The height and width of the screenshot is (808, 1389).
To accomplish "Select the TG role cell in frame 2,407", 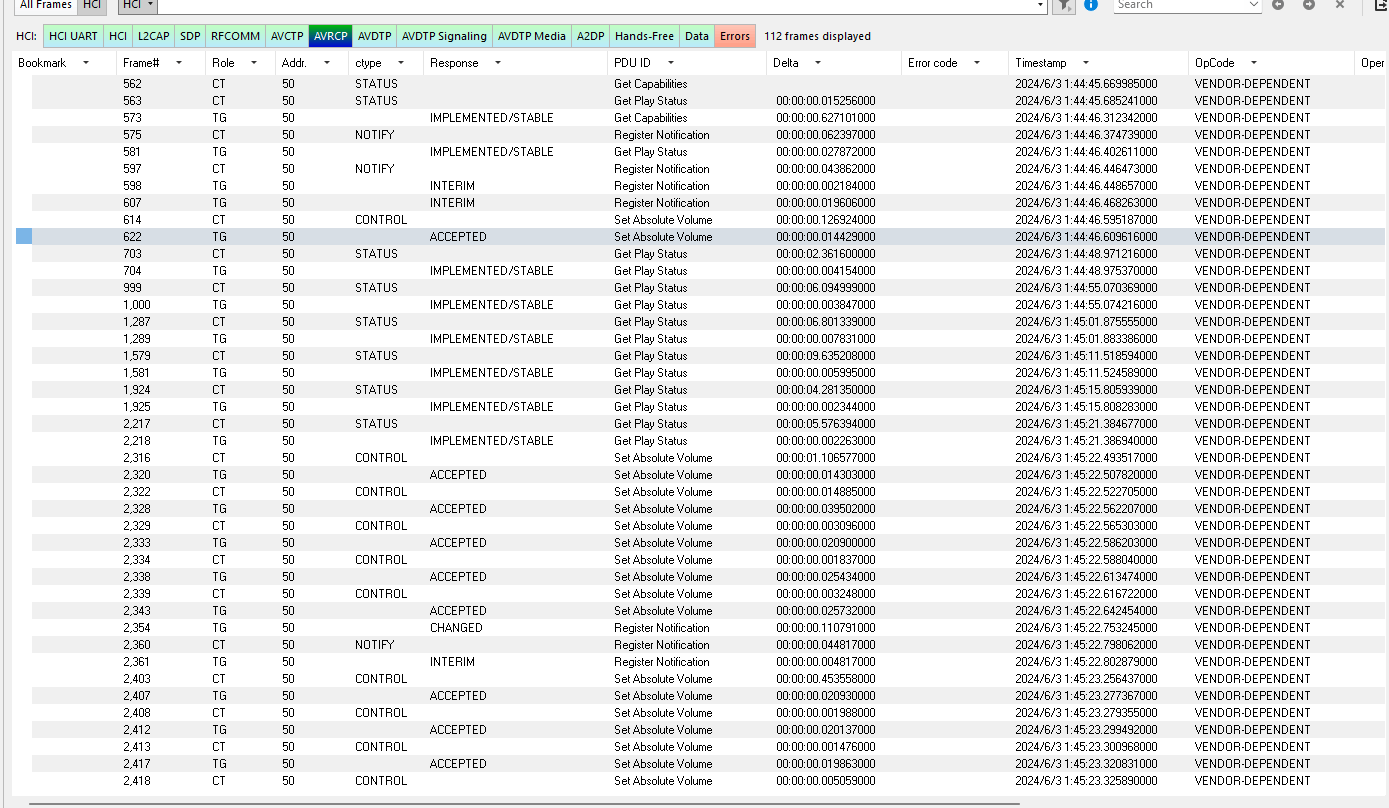I will click(x=219, y=696).
